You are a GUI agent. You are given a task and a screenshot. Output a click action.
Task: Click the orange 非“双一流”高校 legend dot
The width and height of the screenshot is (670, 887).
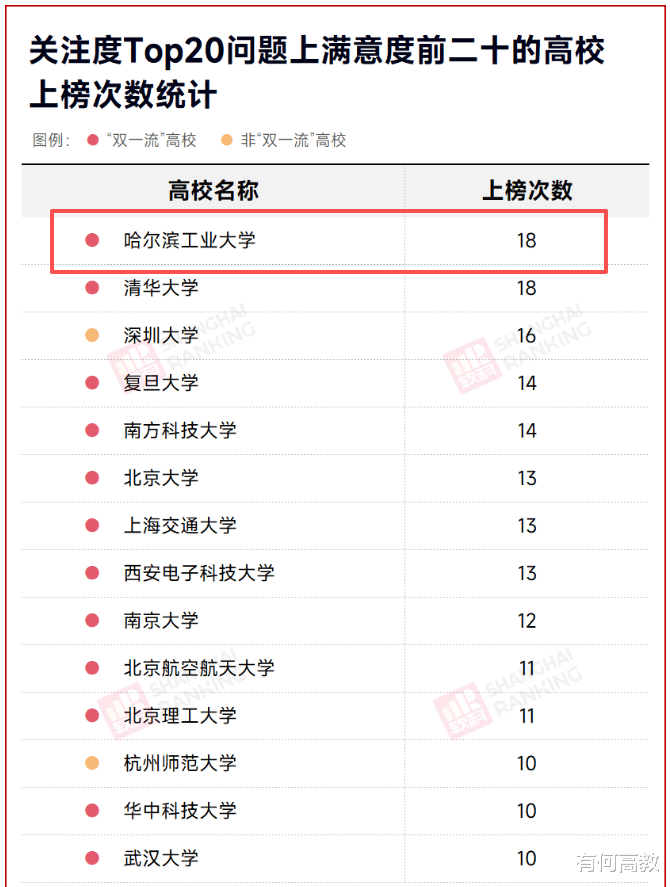pos(227,140)
